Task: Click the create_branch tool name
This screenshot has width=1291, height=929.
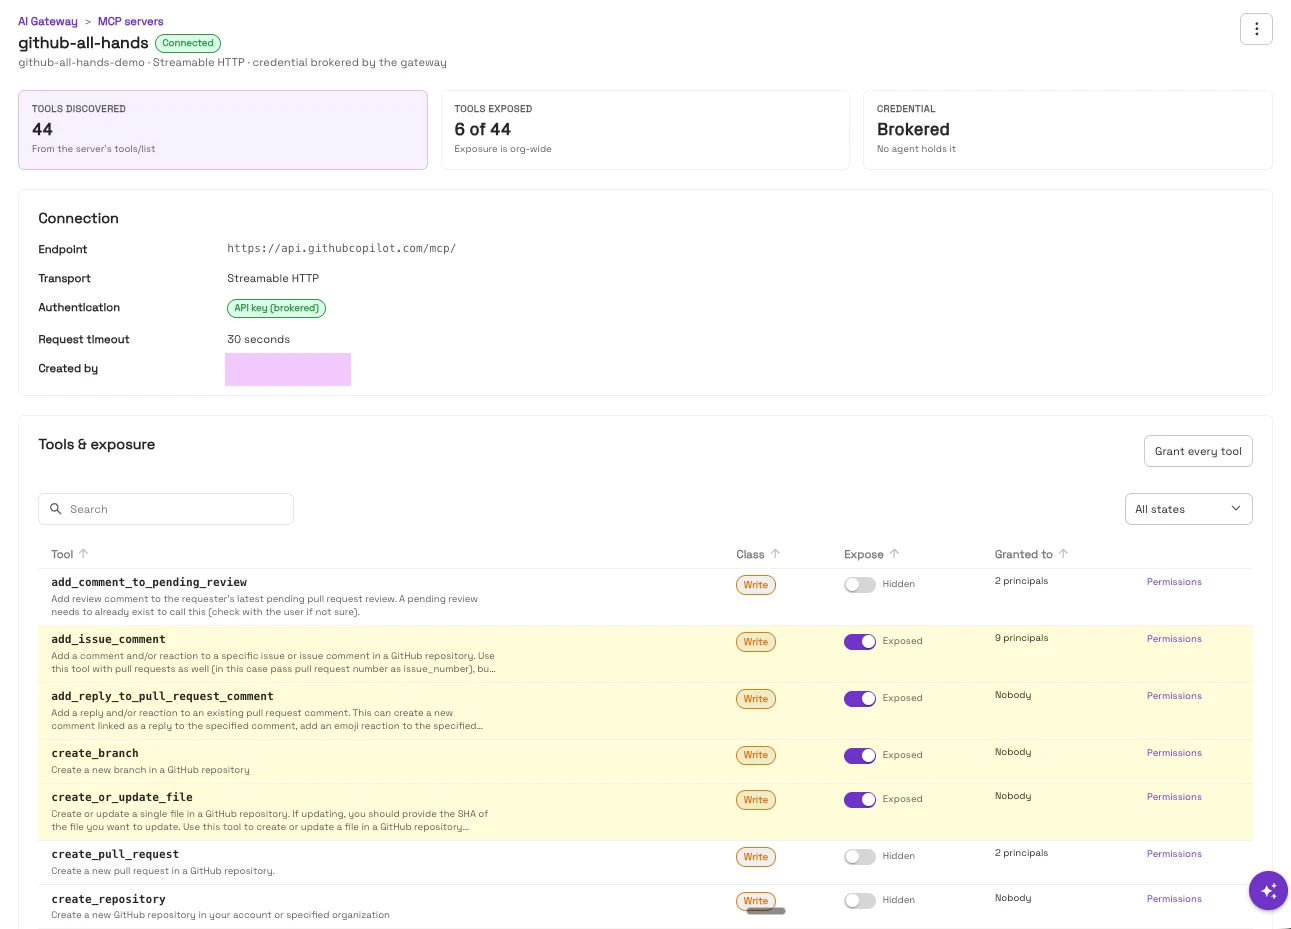Action: 95,753
